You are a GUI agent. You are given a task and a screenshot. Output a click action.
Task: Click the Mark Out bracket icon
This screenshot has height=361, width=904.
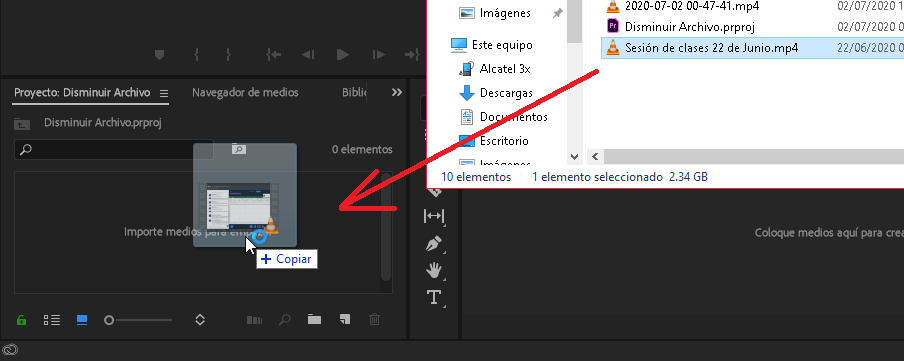click(228, 55)
